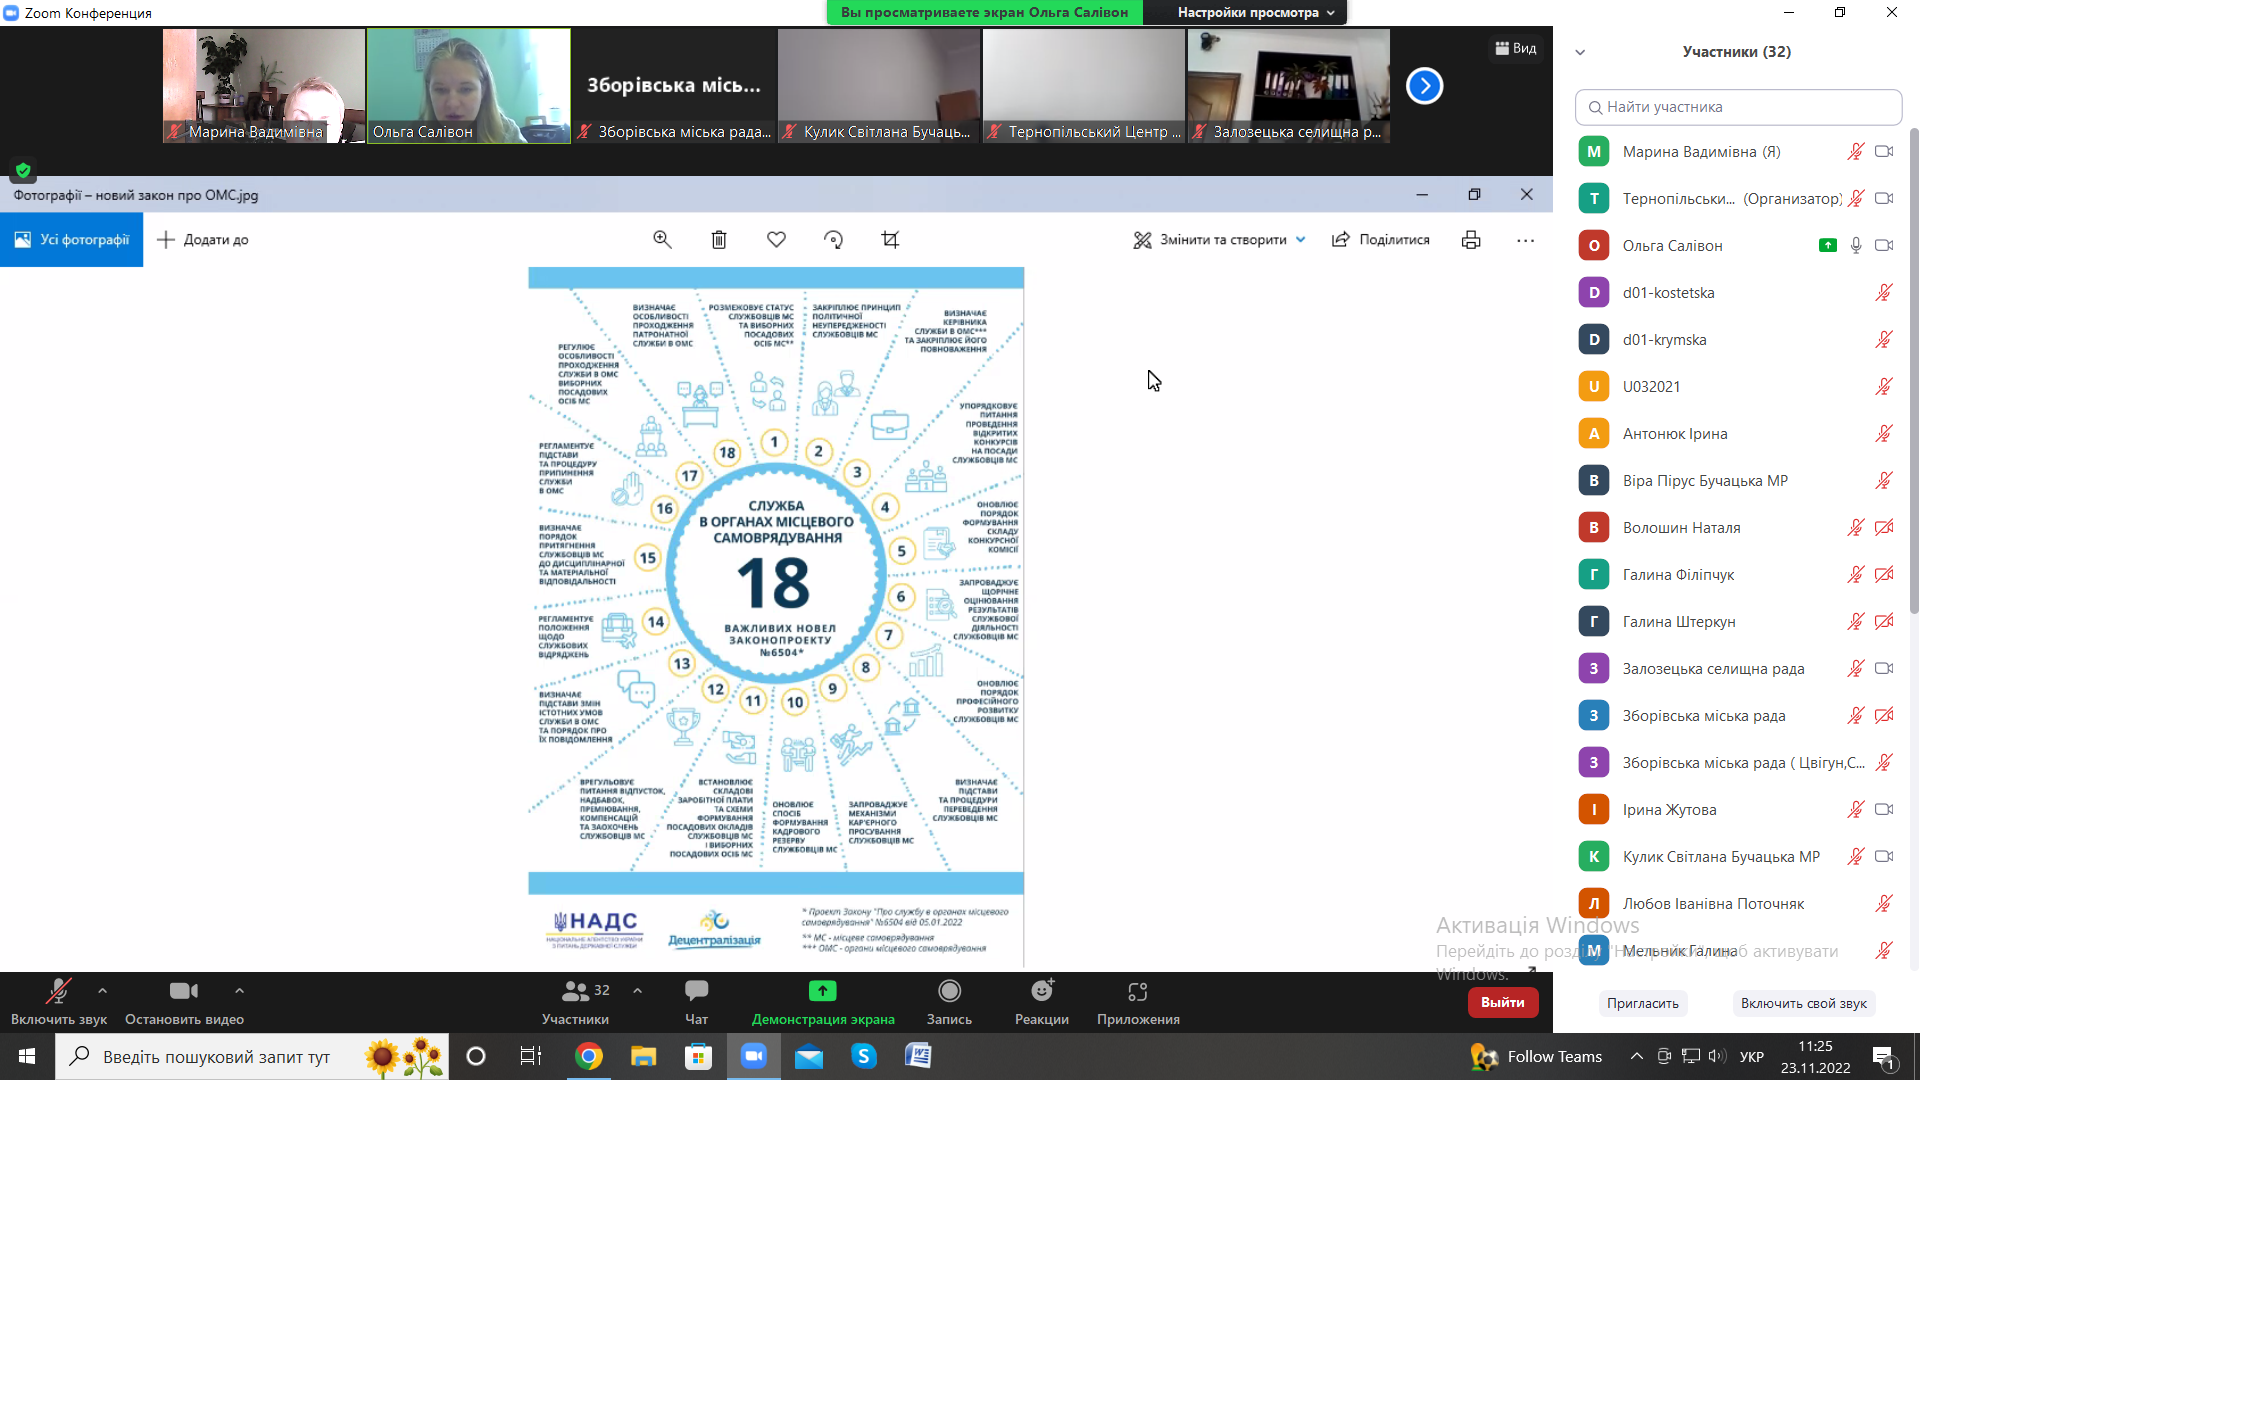The width and height of the screenshot is (2268, 1424).
Task: Click microphone icon for Ольга Салівон
Action: click(1855, 246)
